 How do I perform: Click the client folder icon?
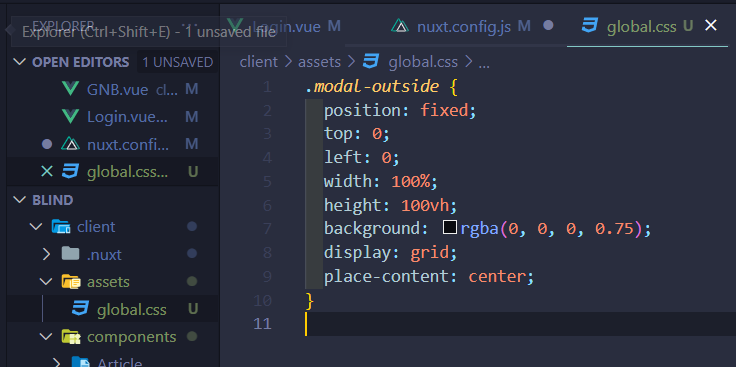coord(61,227)
